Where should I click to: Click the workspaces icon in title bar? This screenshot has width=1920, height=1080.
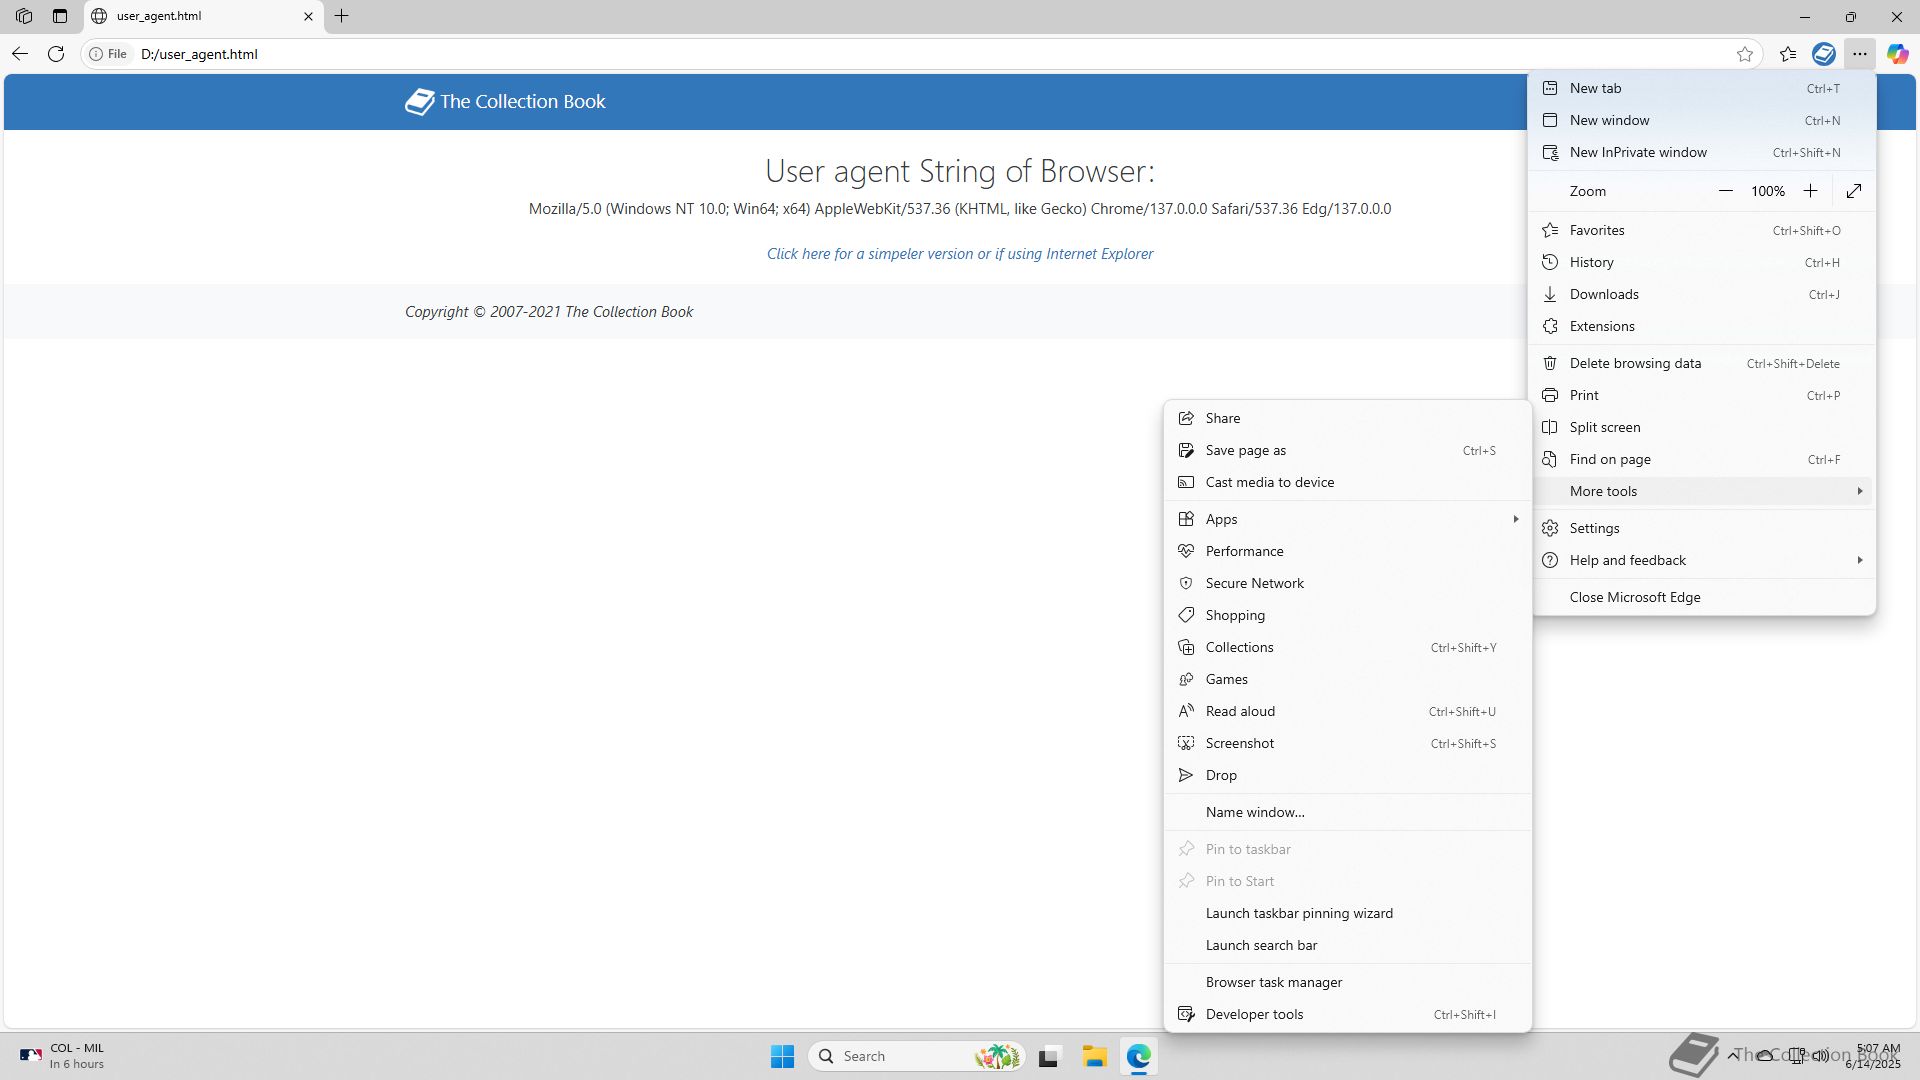(24, 16)
